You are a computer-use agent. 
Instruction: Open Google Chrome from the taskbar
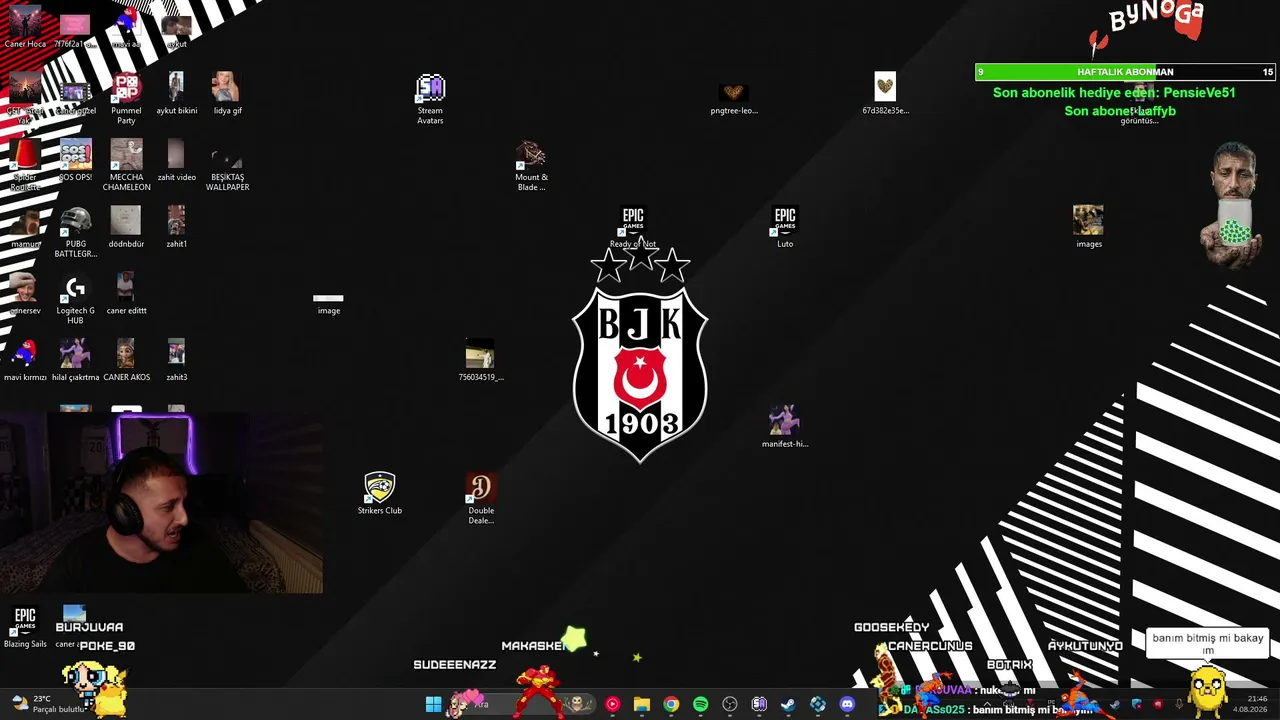coord(671,704)
